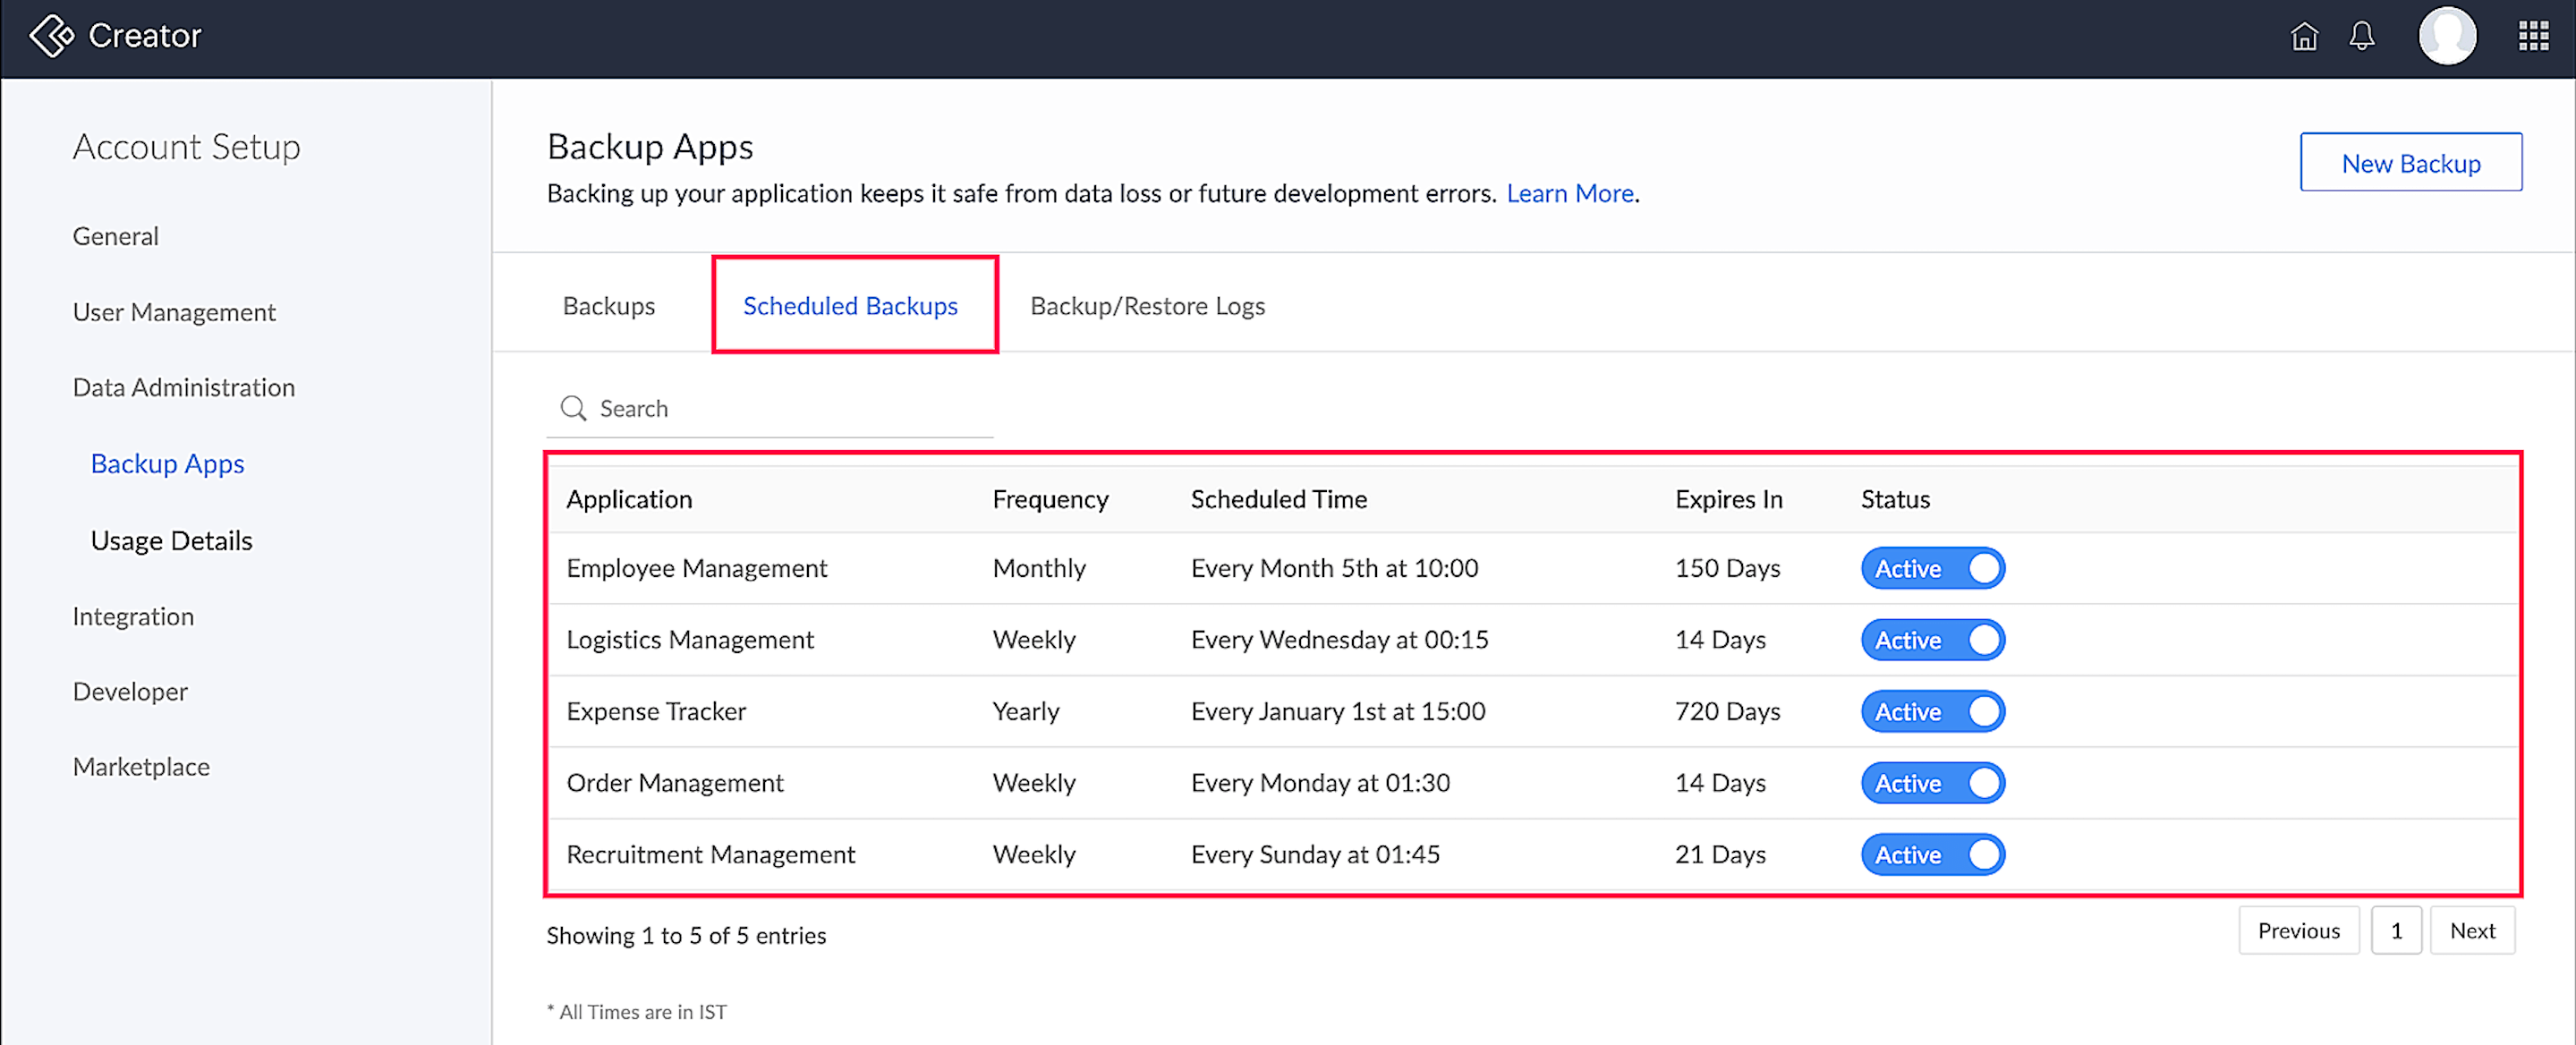This screenshot has width=2576, height=1045.
Task: Go to Previous page
Action: click(2298, 931)
